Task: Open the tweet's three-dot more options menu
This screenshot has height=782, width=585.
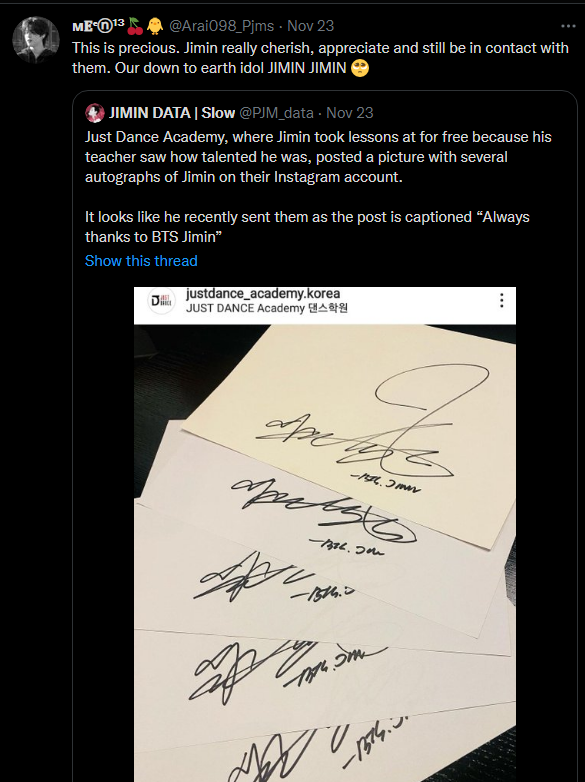Action: [x=568, y=26]
